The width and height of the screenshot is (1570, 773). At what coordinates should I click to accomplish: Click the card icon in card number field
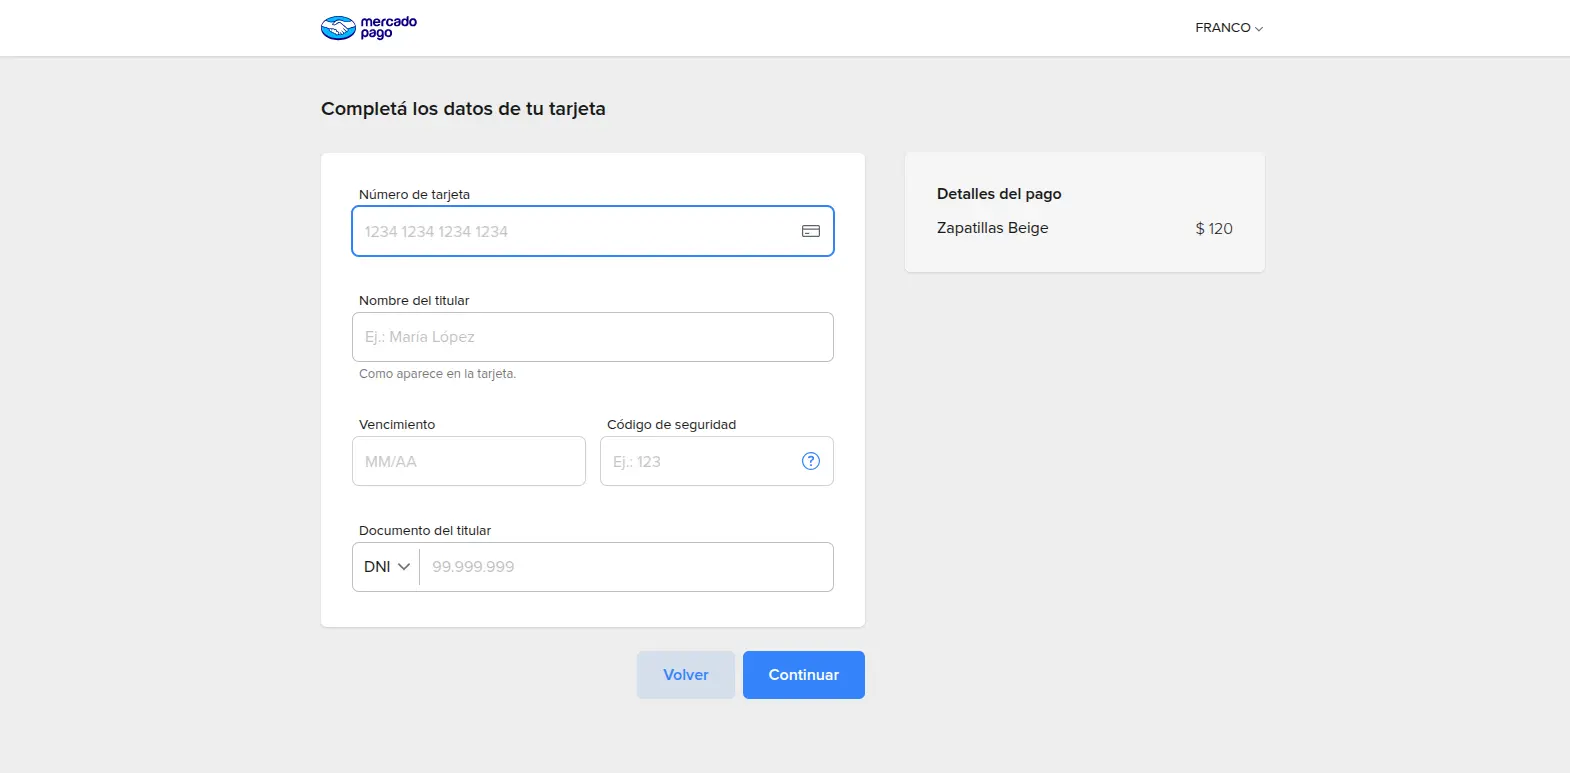tap(811, 231)
